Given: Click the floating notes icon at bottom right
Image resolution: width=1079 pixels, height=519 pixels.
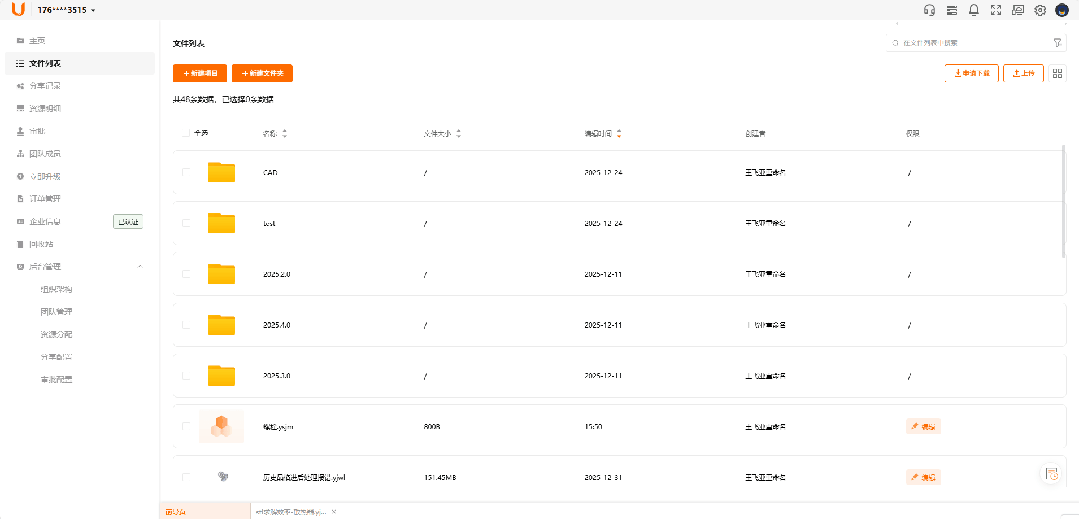Looking at the screenshot, I should [x=1050, y=474].
